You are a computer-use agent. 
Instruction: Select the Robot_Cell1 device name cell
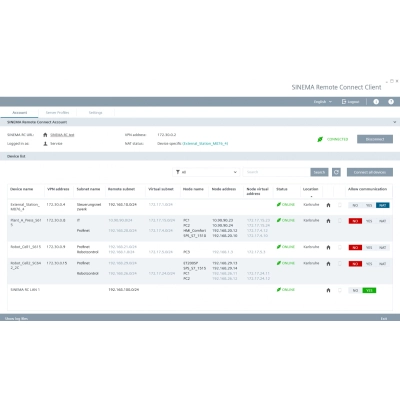point(26,247)
